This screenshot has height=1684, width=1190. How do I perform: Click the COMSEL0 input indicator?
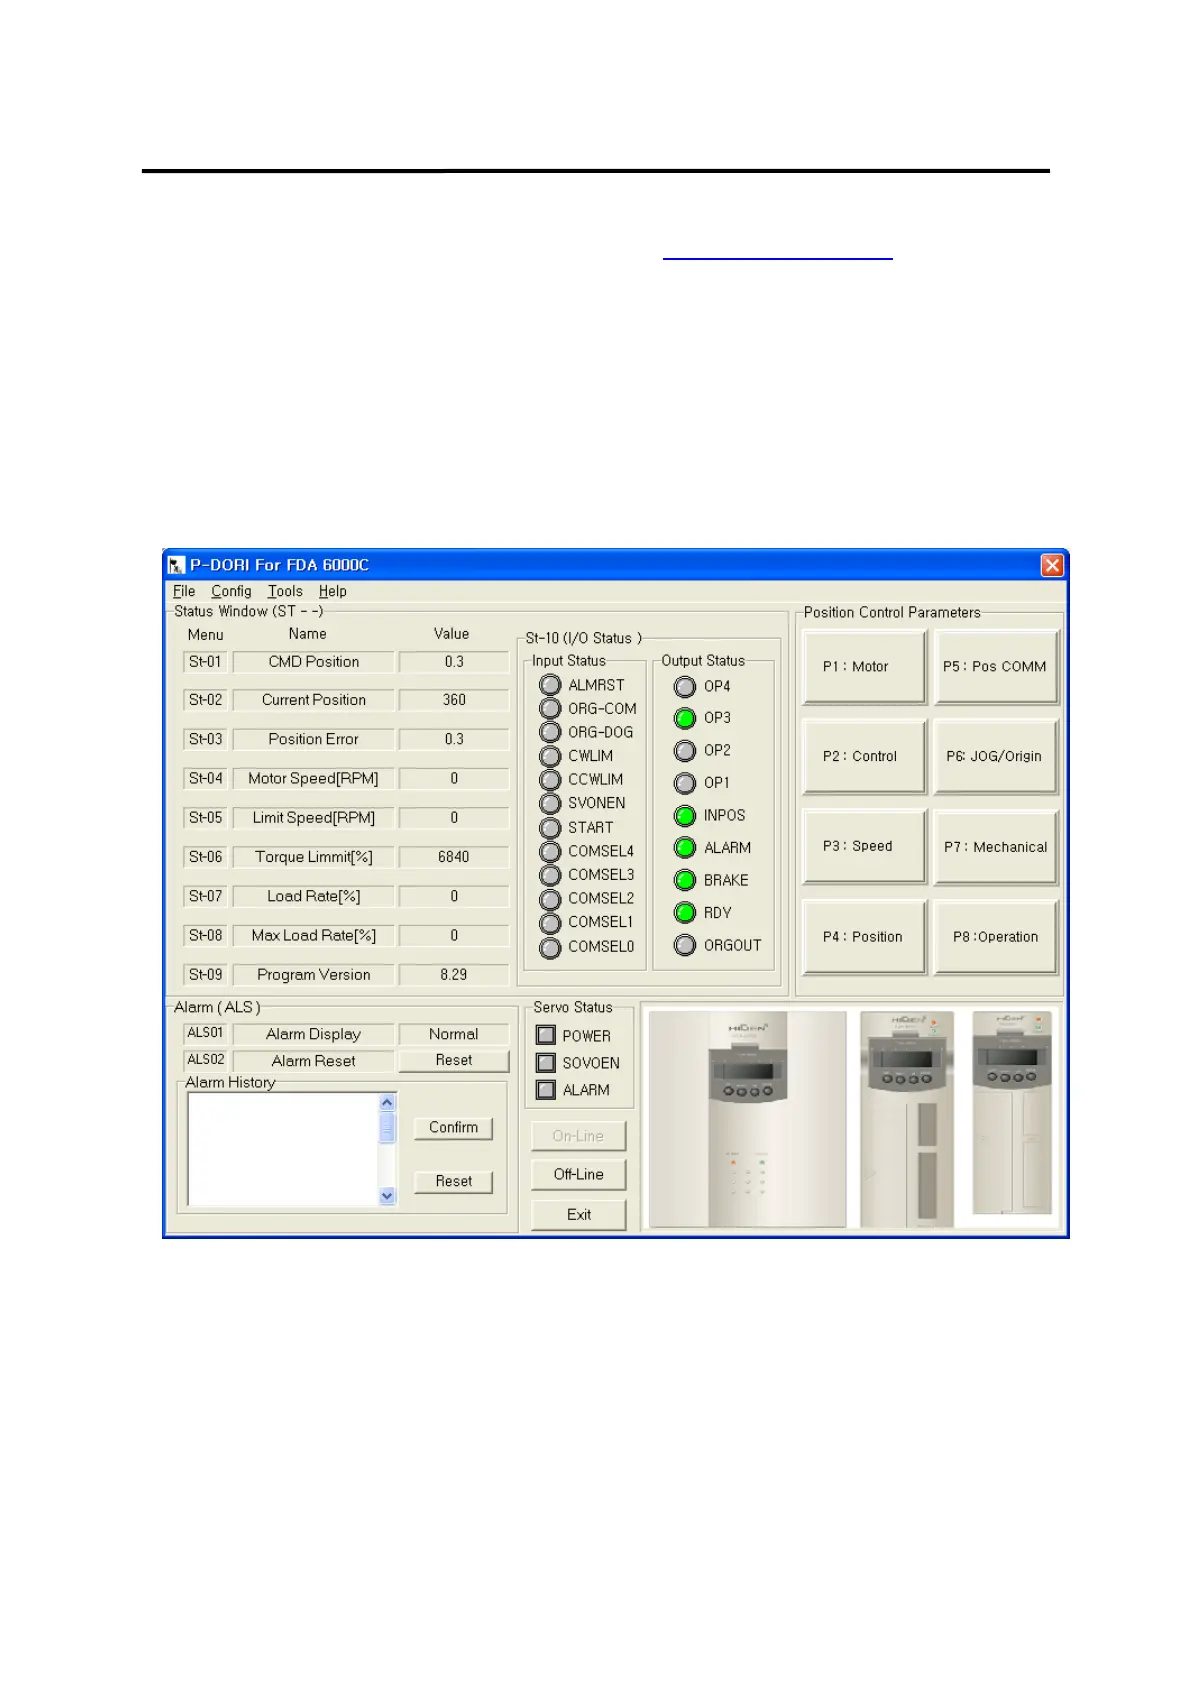(x=550, y=947)
